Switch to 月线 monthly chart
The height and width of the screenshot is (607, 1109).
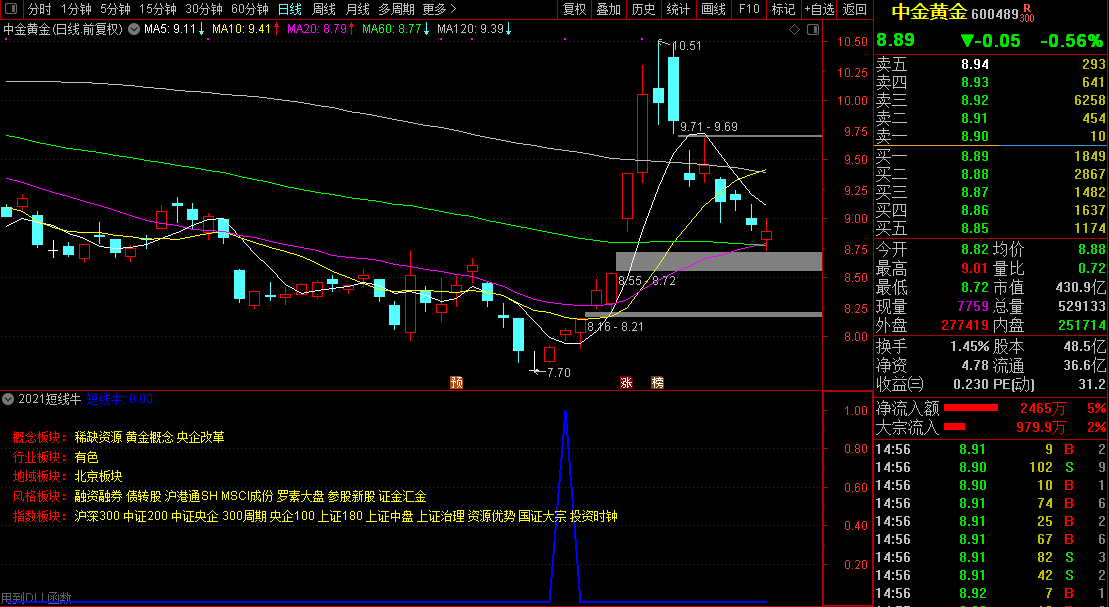358,9
